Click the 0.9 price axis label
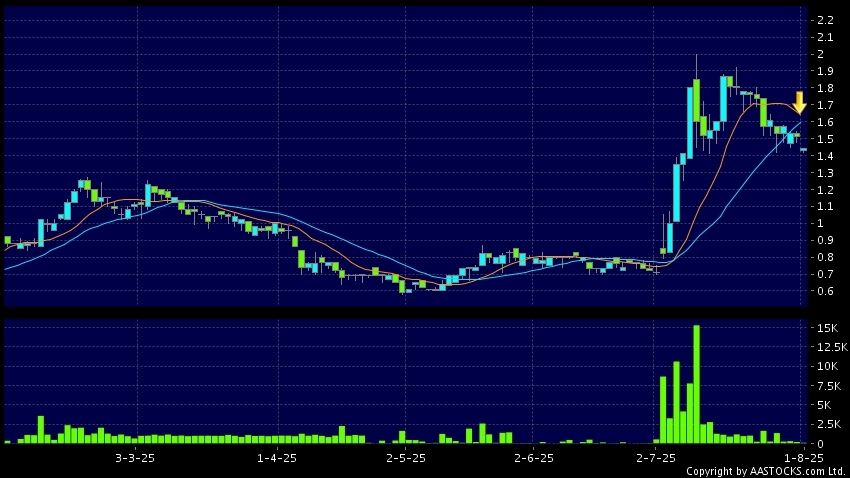Screen dimensions: 850x478 click(825, 240)
